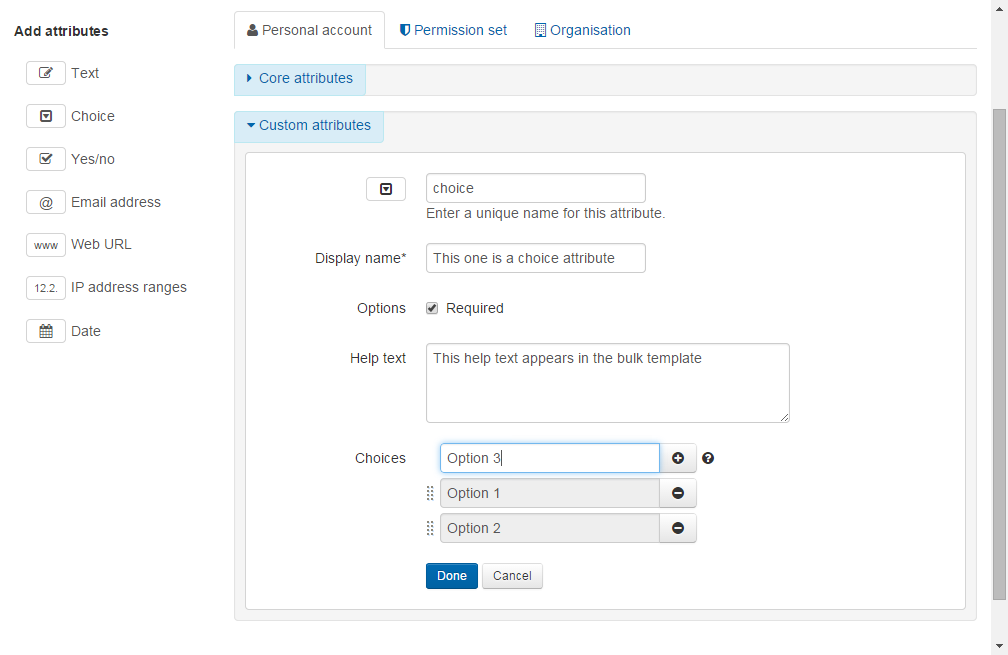
Task: Click the Web URL attribute icon
Action: tap(45, 244)
